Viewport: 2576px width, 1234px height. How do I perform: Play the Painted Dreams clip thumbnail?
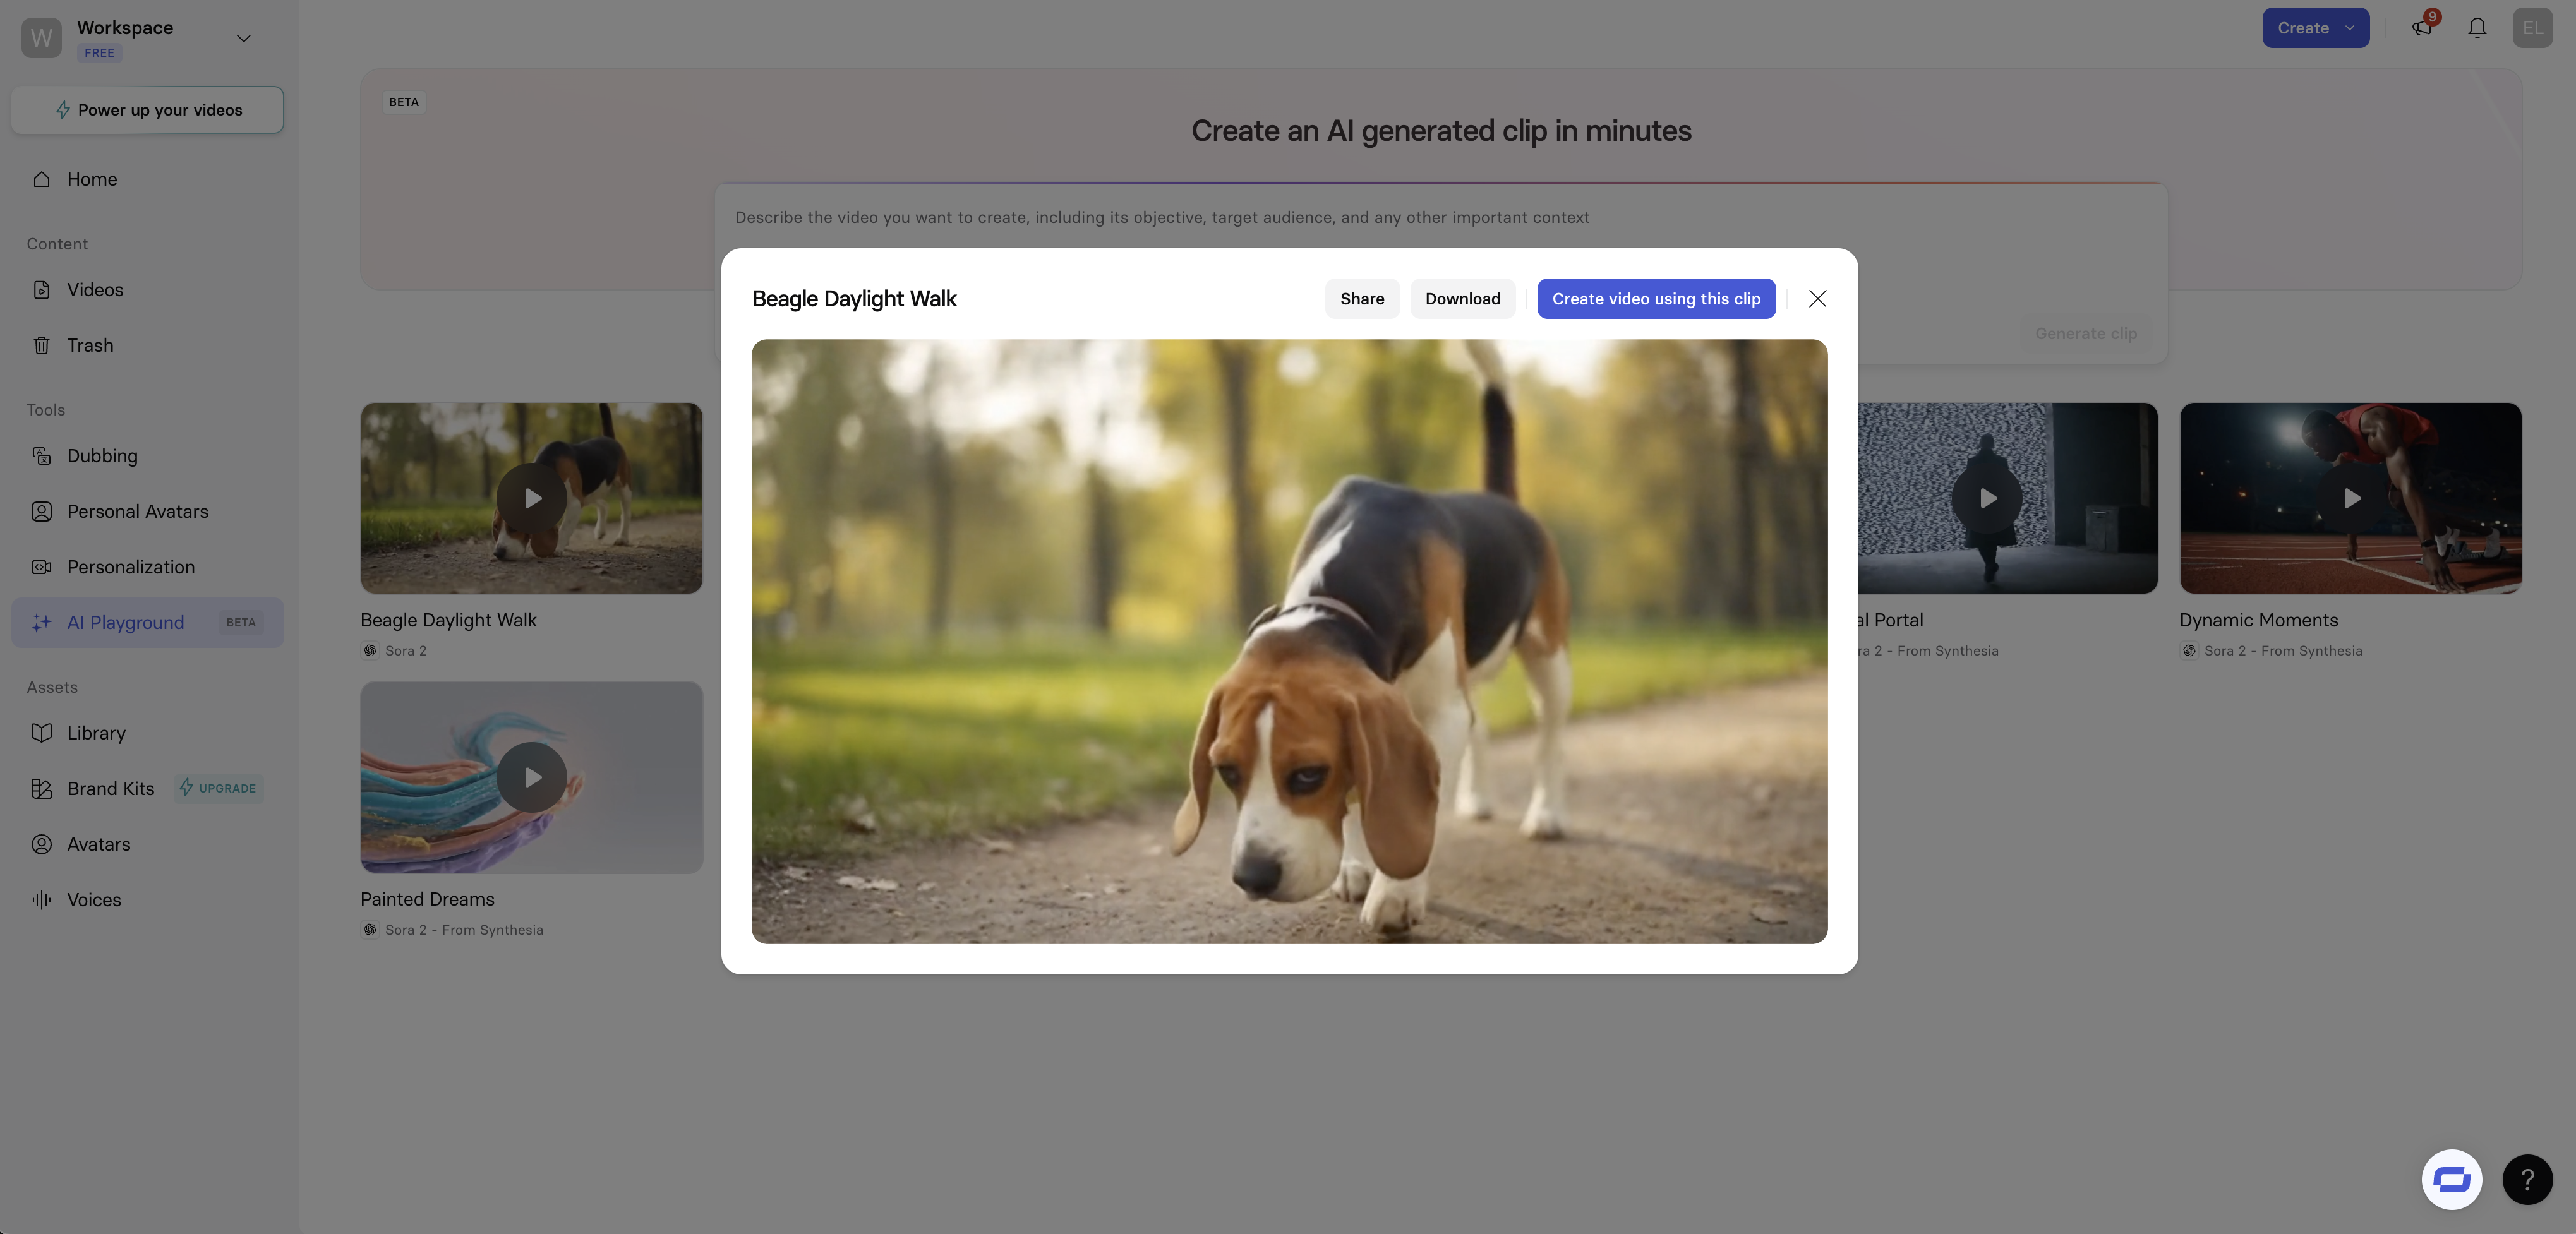(532, 777)
